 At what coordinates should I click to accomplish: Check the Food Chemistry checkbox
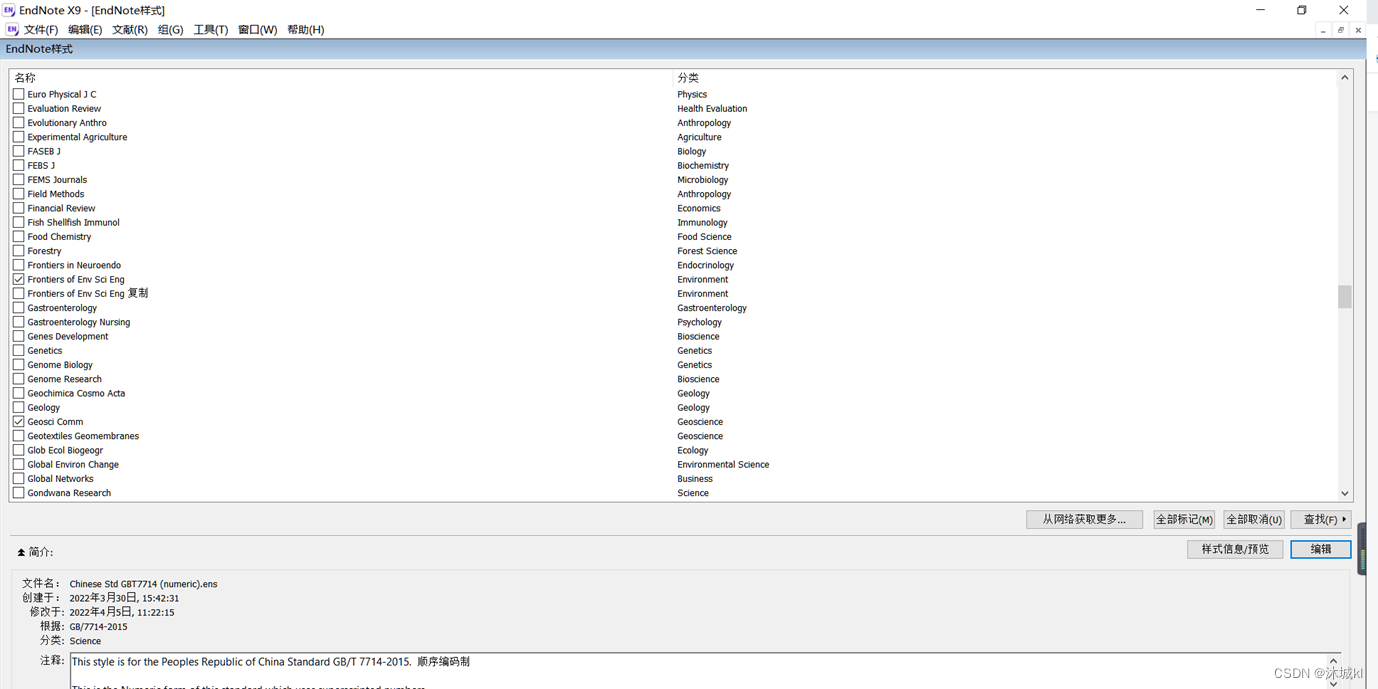pos(18,236)
